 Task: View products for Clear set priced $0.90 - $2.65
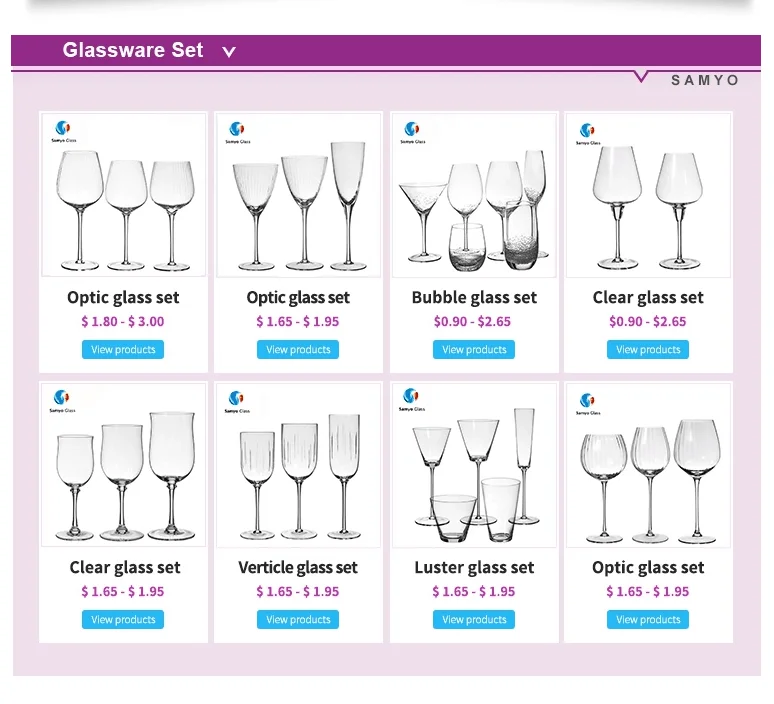[648, 350]
